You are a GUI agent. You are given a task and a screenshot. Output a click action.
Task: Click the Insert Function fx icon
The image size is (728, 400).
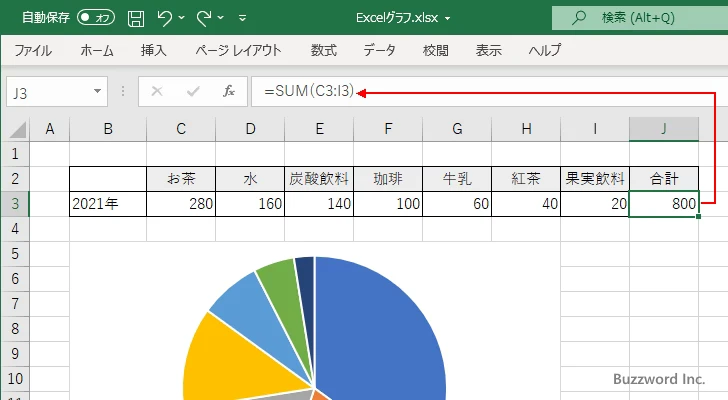click(229, 91)
